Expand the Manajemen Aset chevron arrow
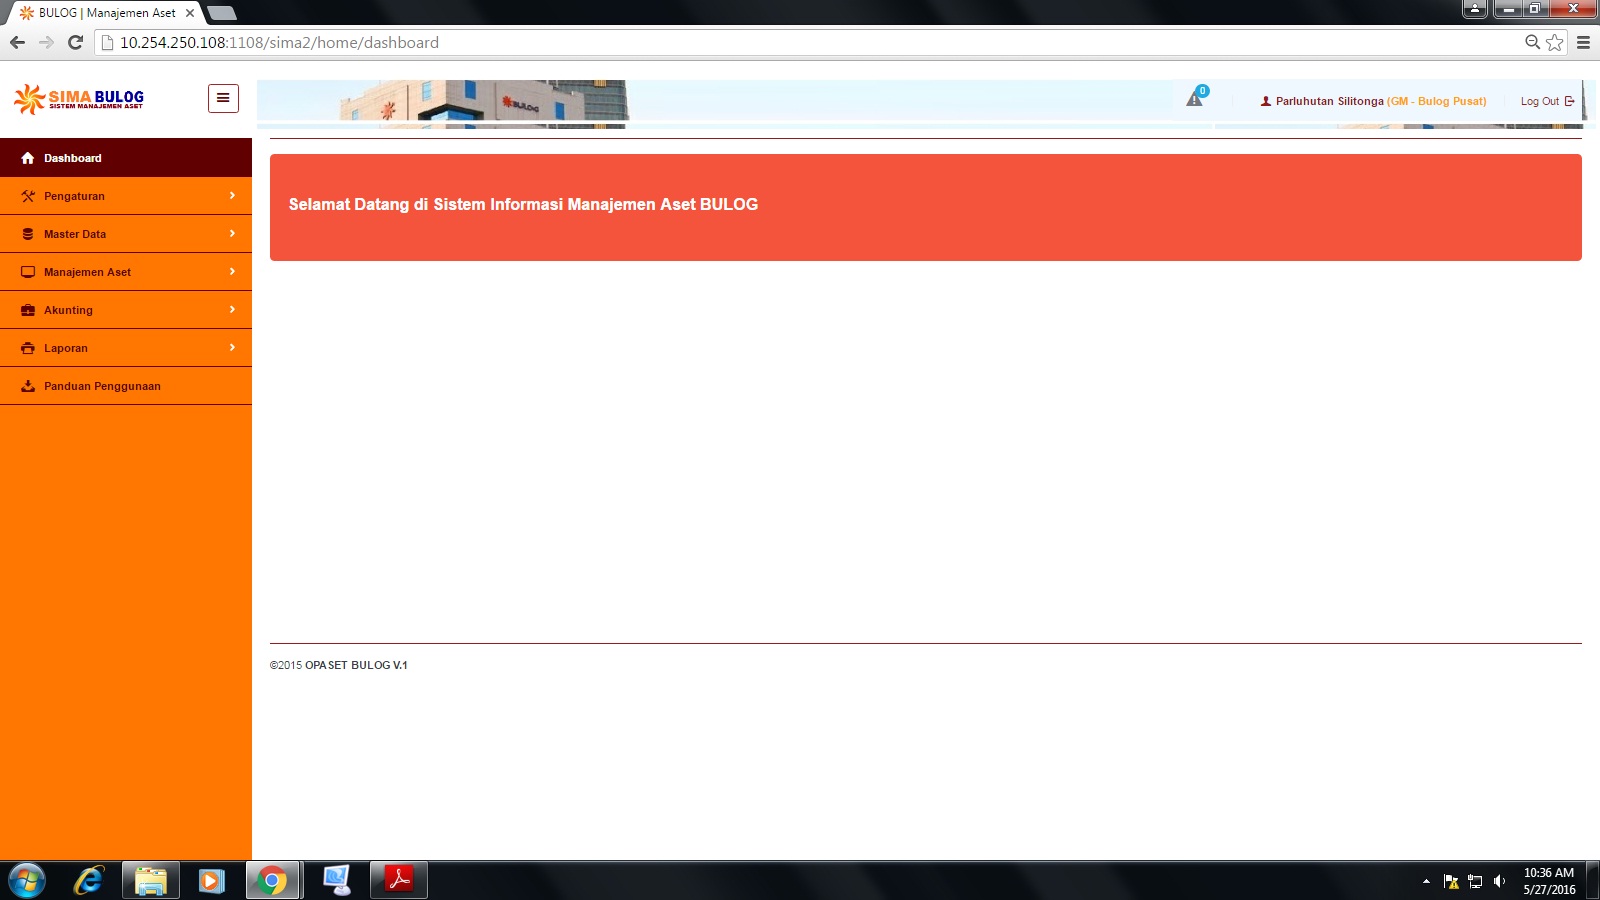The image size is (1600, 900). click(232, 272)
